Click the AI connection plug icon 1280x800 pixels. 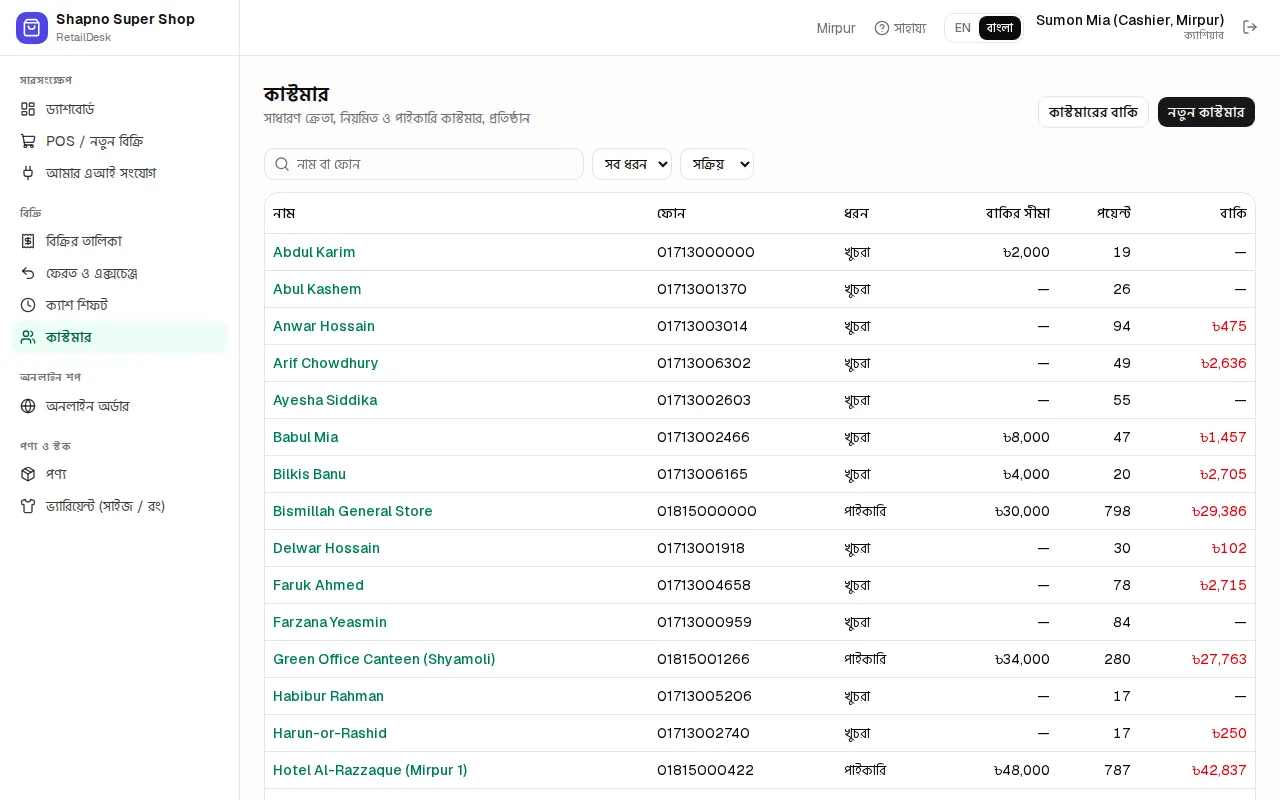pos(28,173)
